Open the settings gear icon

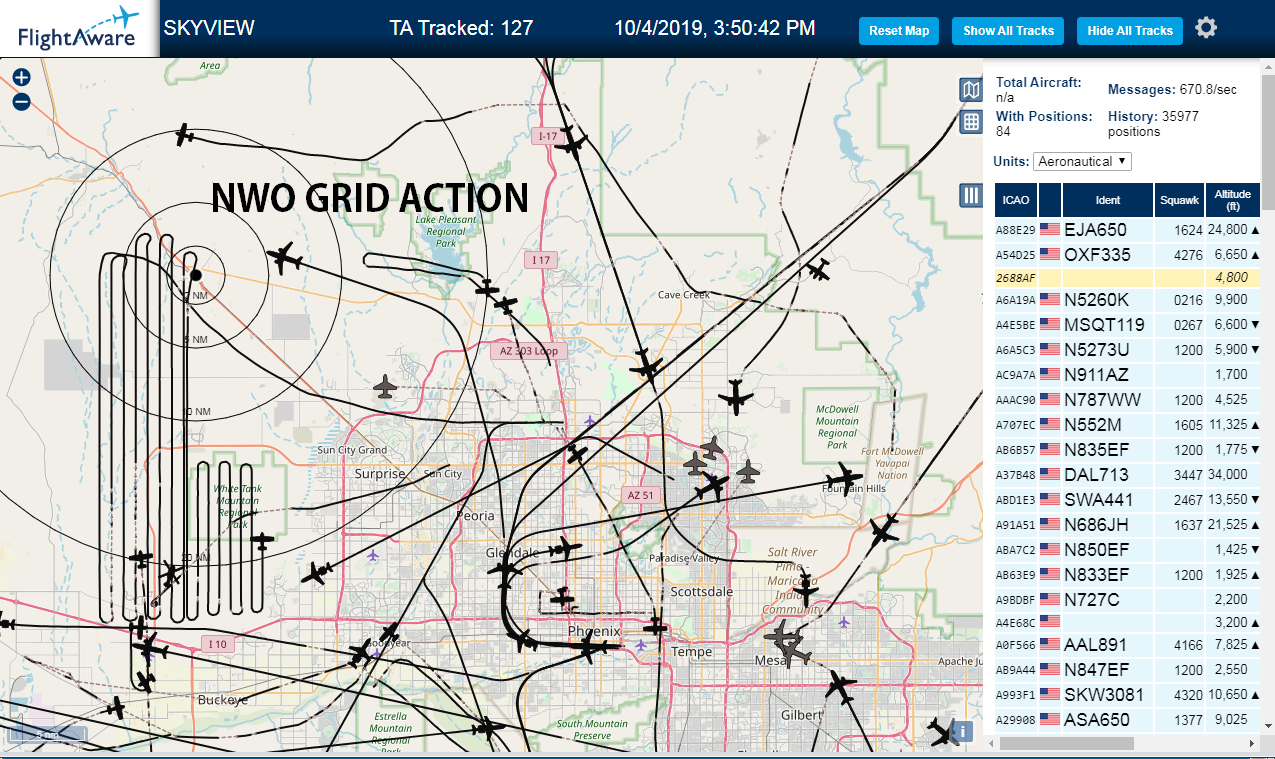(1206, 28)
